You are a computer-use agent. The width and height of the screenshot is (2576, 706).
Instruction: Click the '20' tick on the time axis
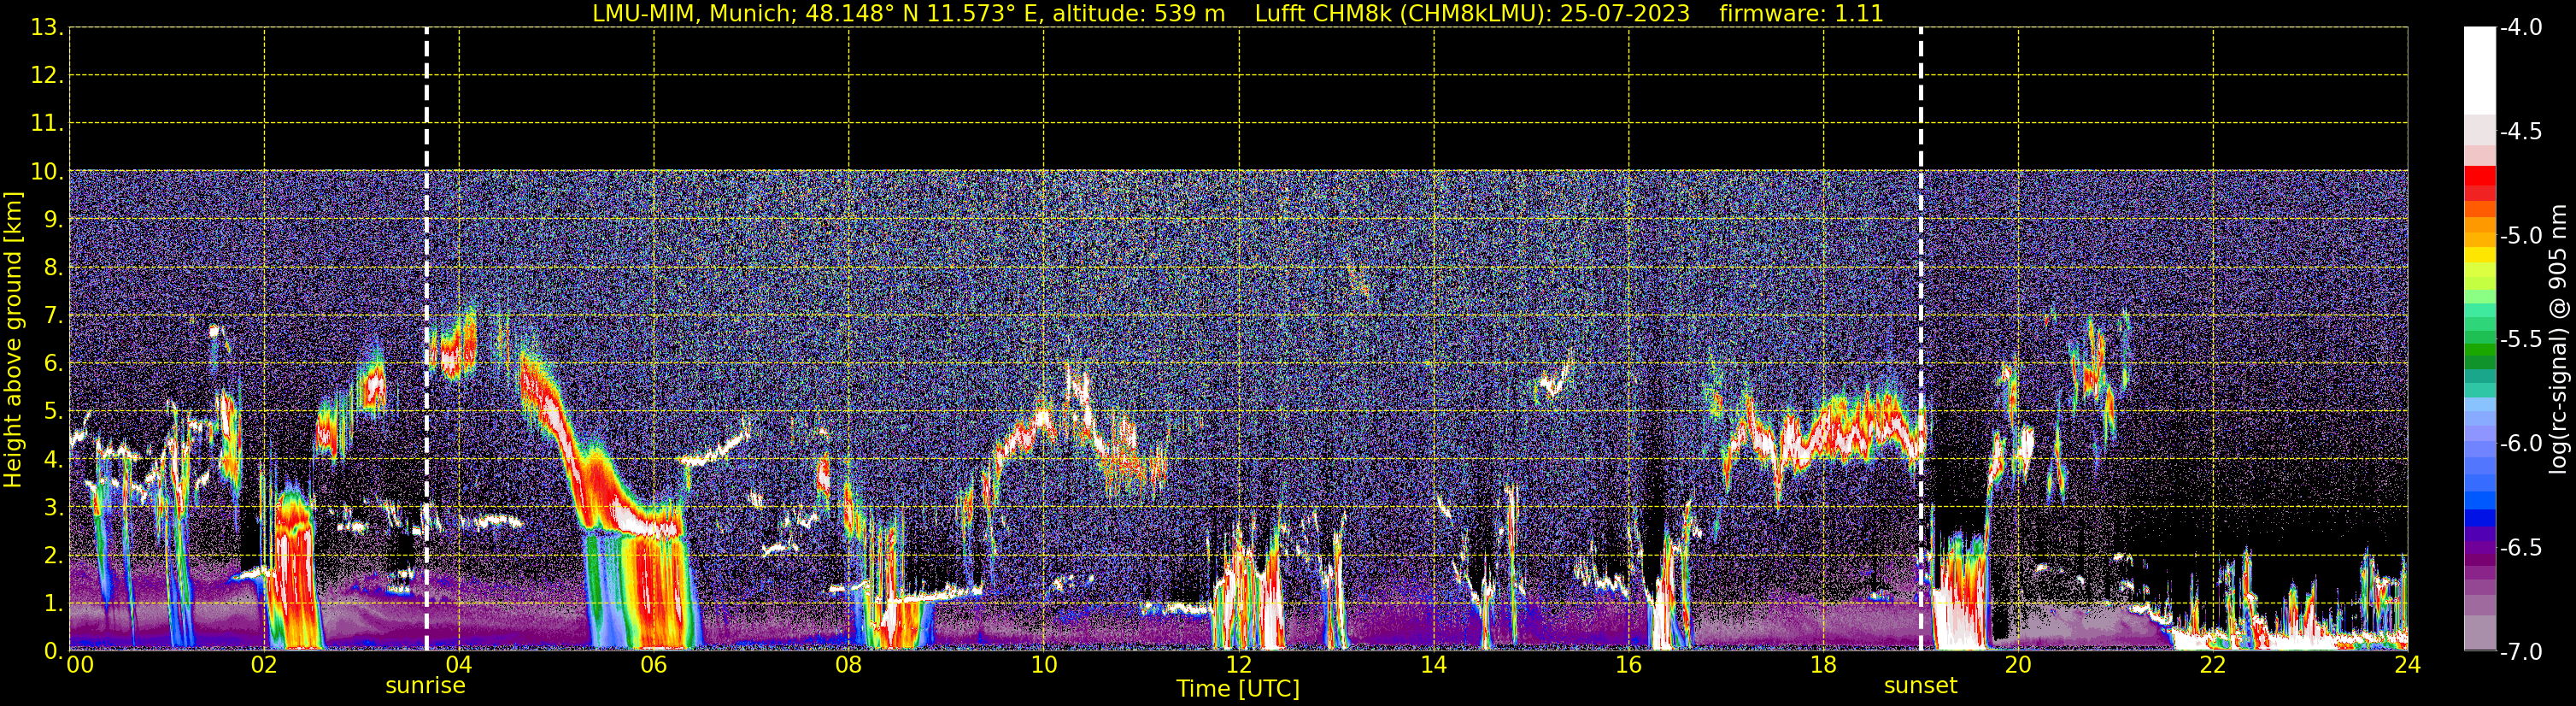(x=2018, y=665)
